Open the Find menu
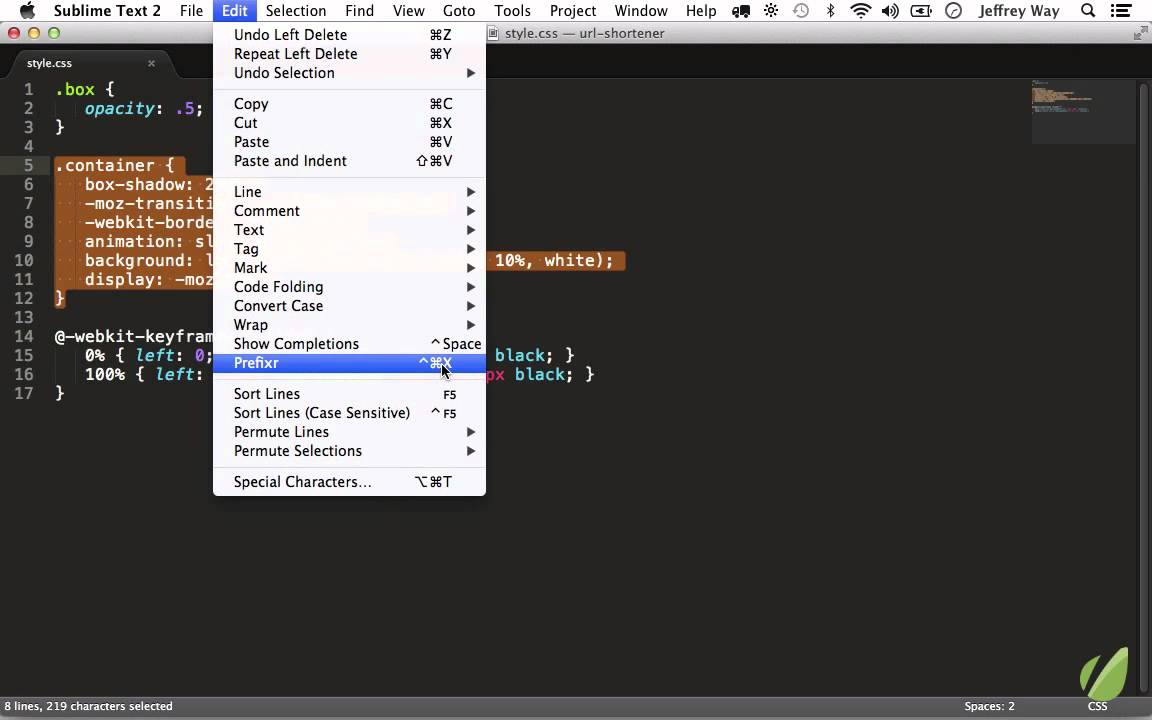 (359, 10)
